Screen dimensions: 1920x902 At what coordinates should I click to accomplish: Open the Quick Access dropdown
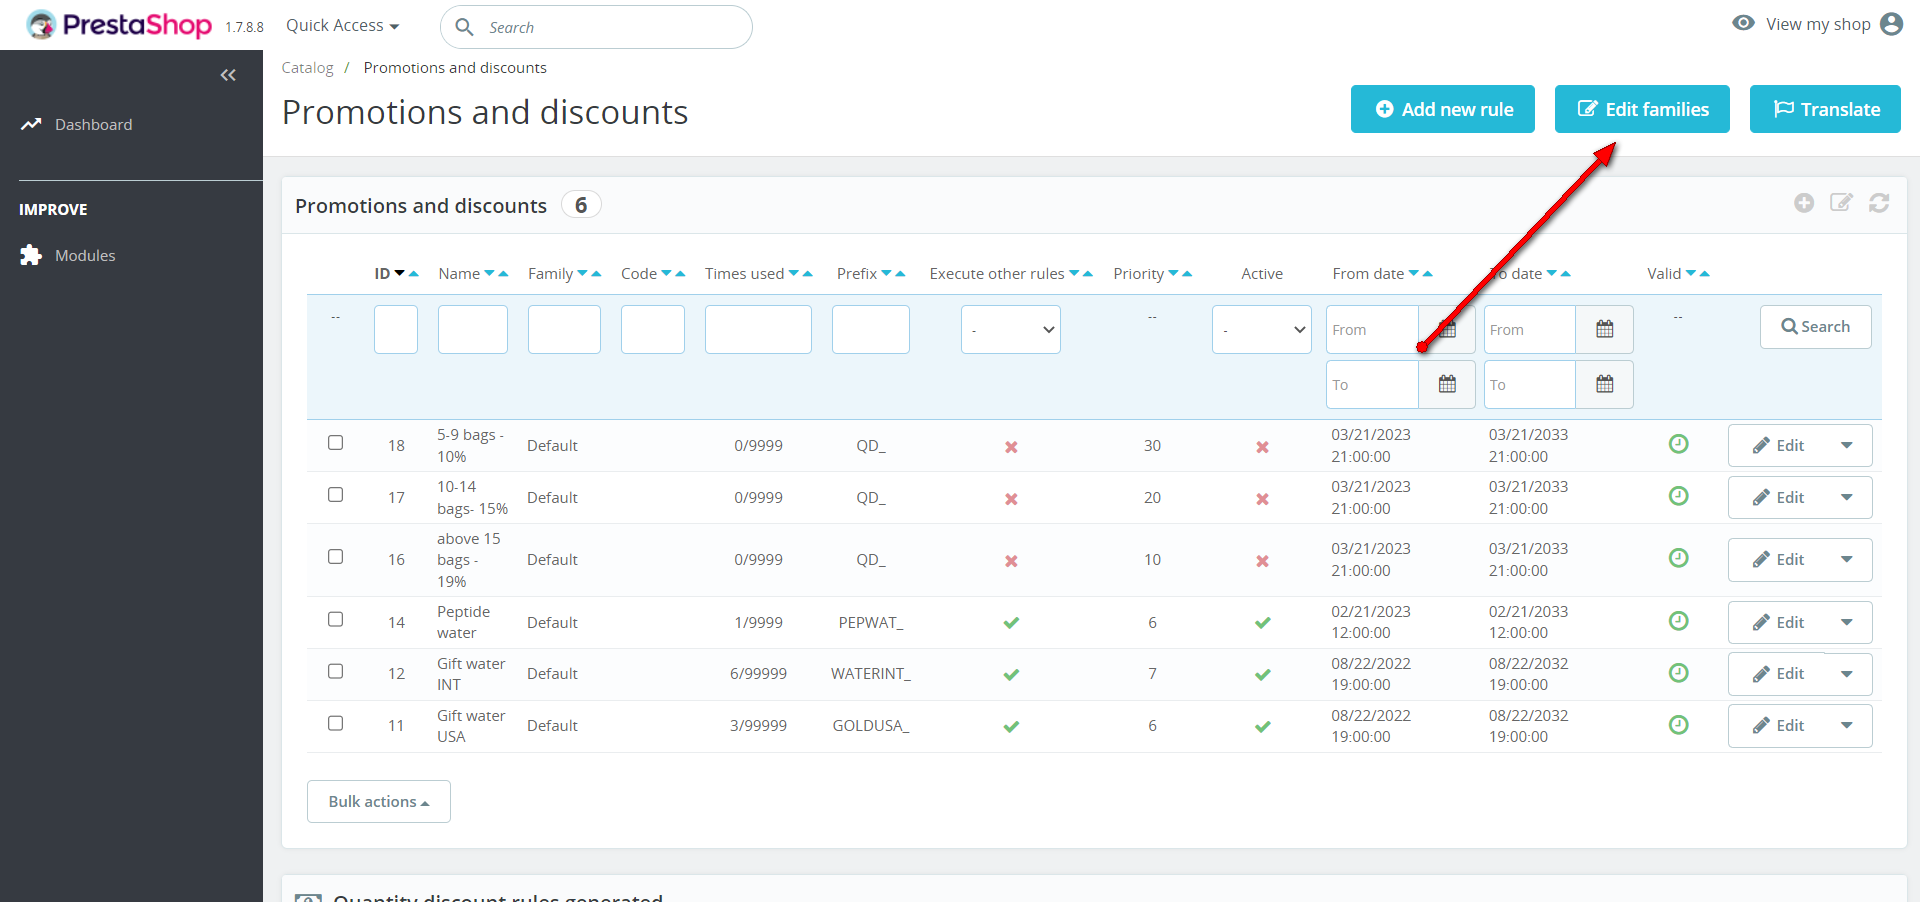point(342,26)
